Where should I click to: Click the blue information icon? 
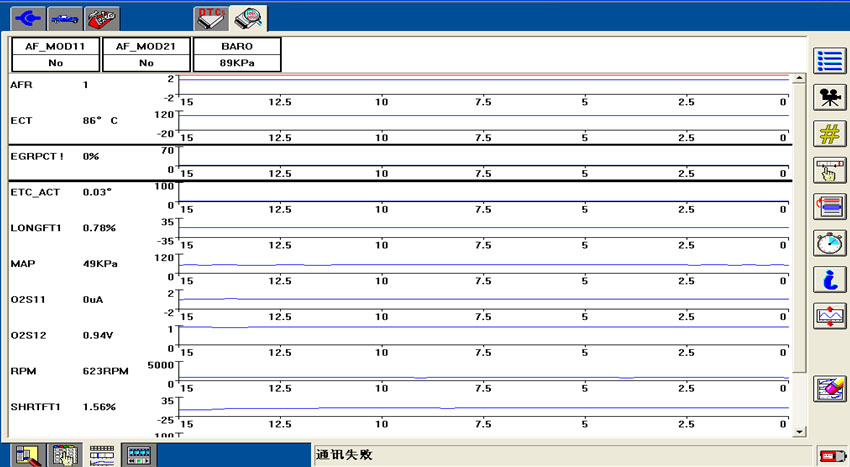(829, 280)
